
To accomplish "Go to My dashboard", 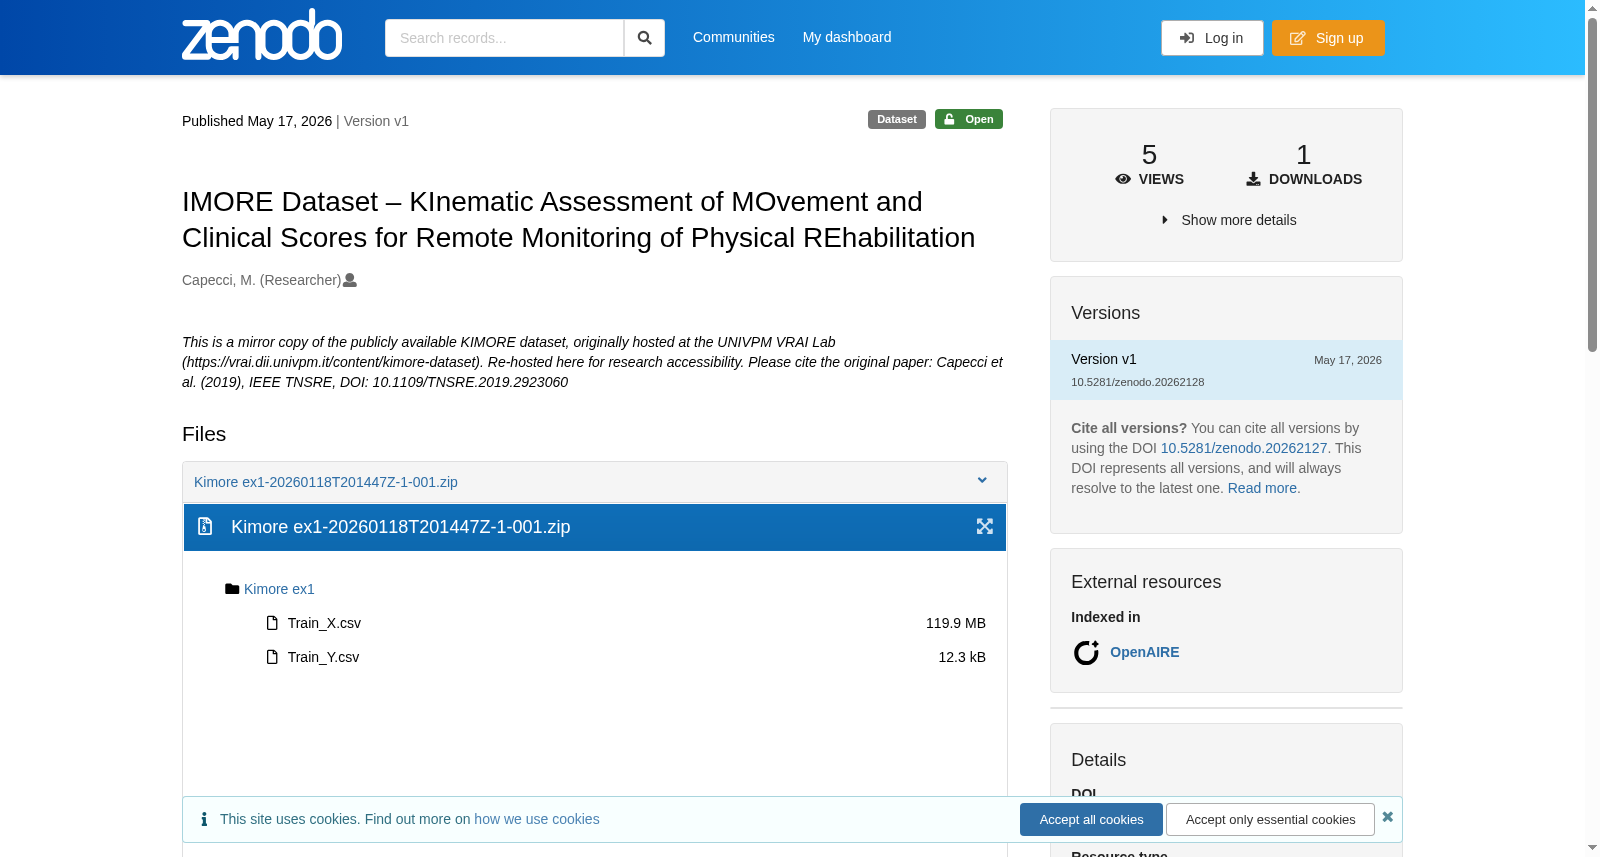I will pyautogui.click(x=847, y=37).
